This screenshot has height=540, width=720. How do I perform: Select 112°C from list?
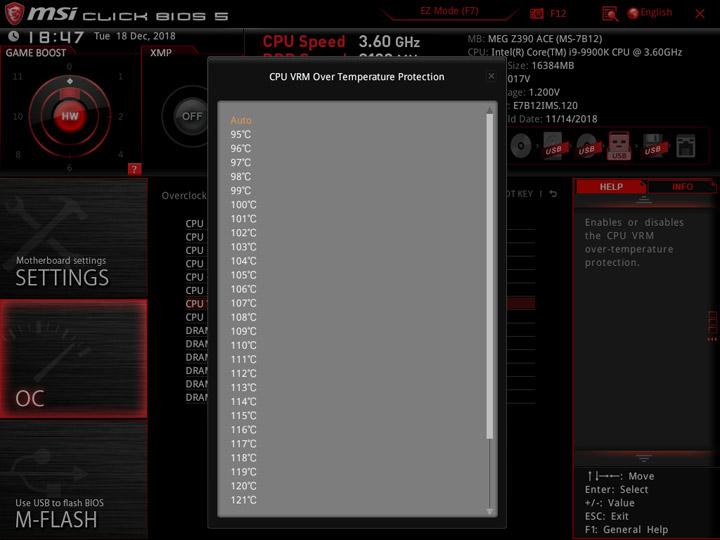243,373
